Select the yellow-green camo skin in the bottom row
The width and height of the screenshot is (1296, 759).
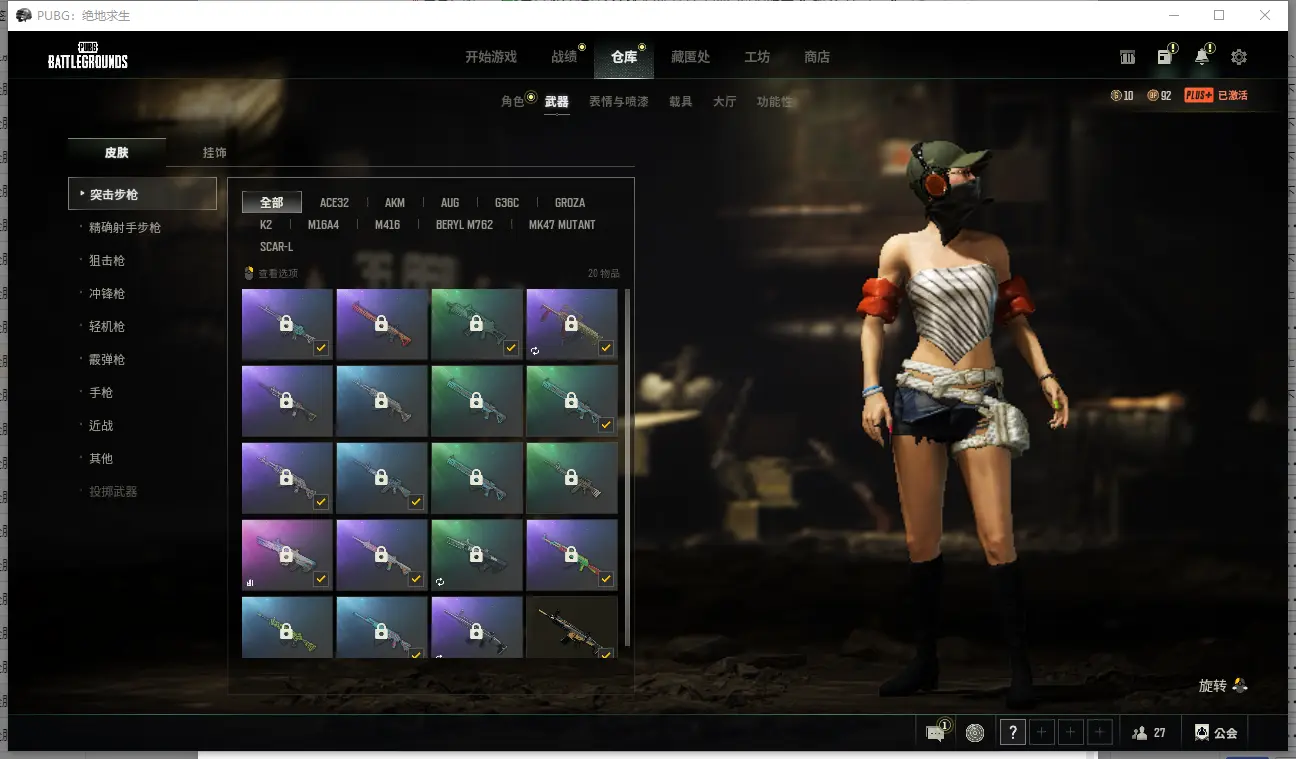[287, 627]
